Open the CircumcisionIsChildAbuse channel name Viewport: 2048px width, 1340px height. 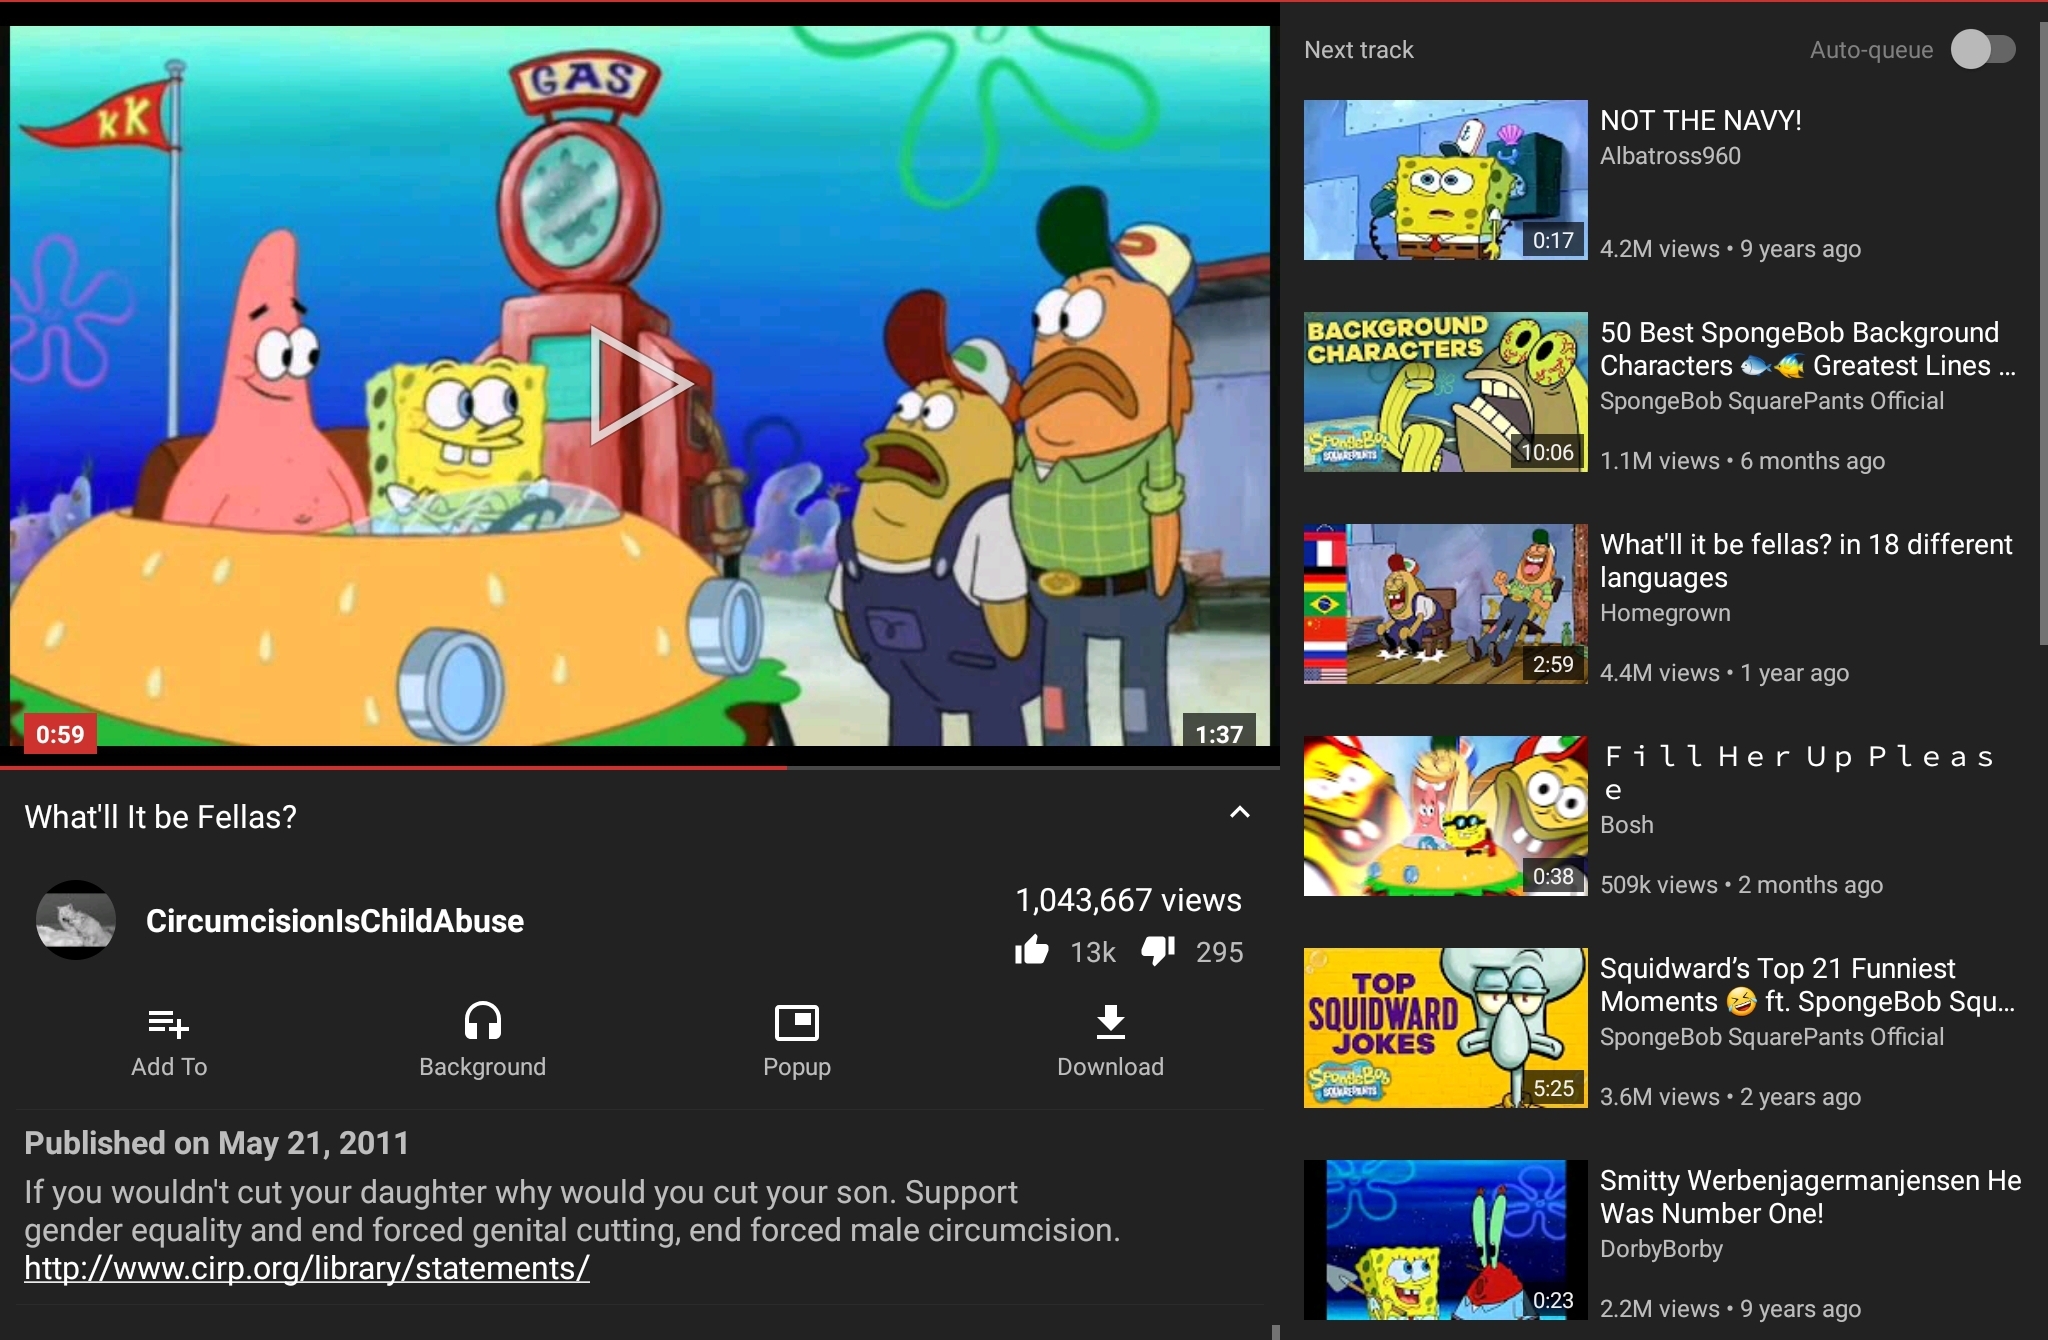click(x=335, y=921)
